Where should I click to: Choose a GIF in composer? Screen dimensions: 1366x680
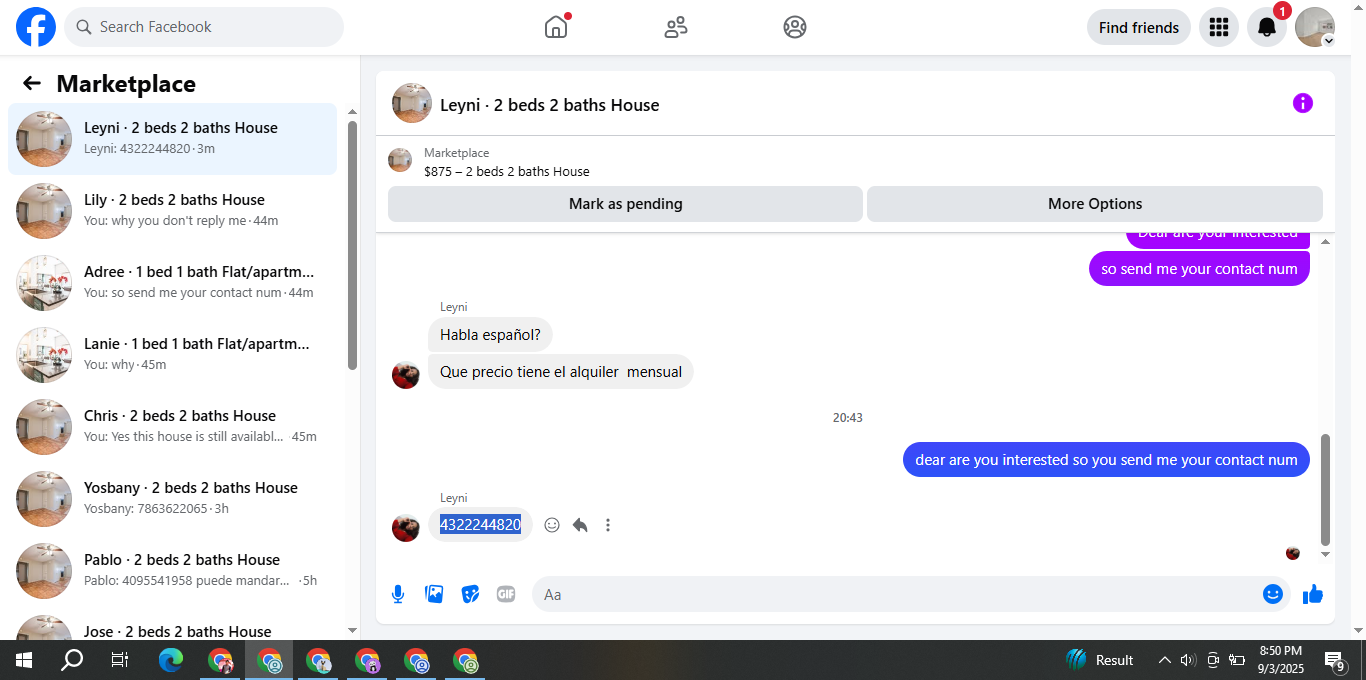click(x=506, y=594)
